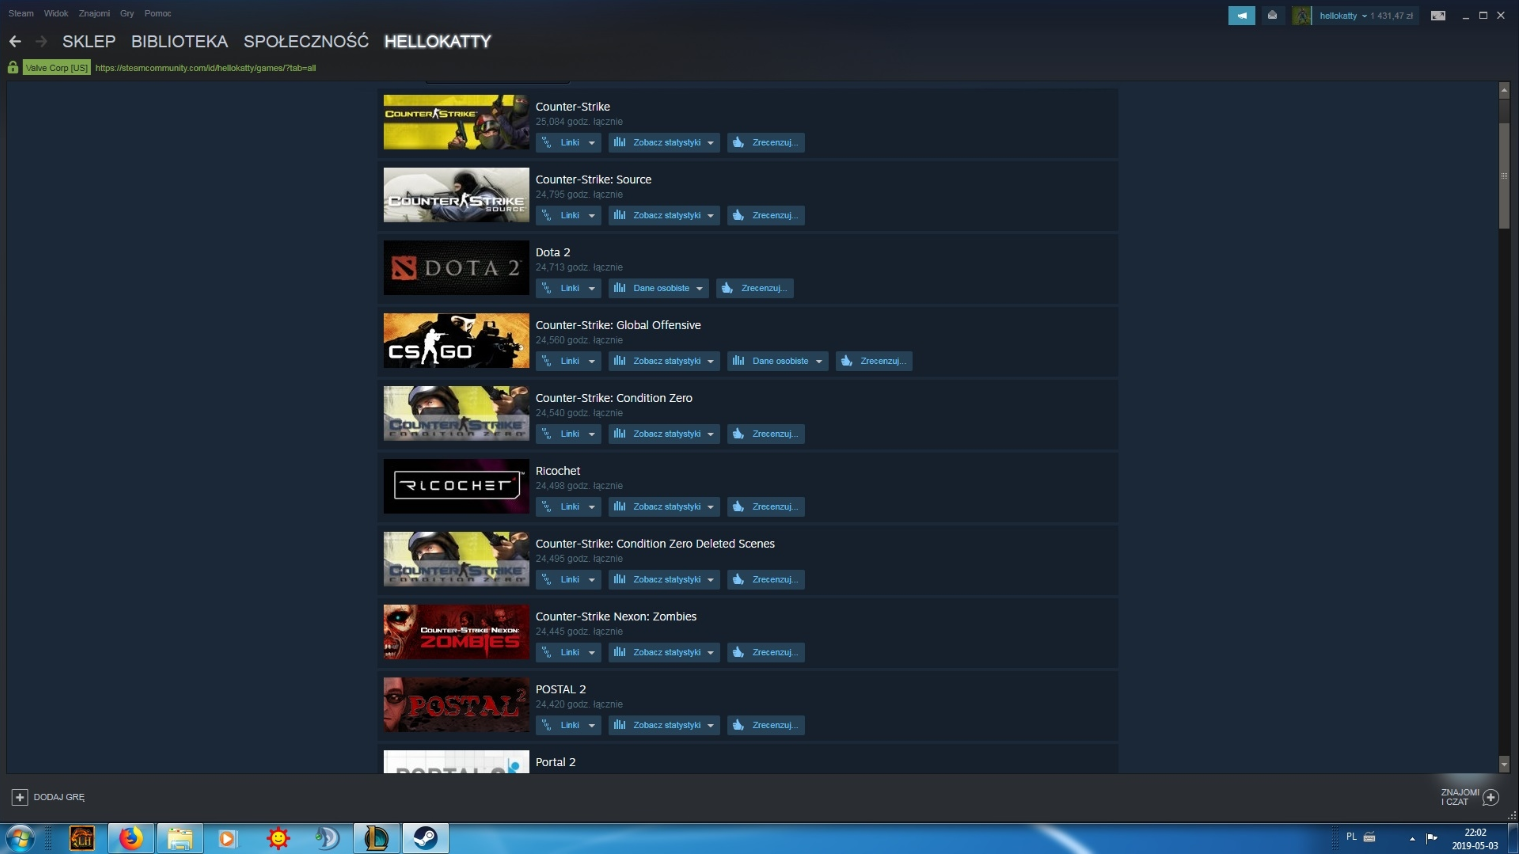Open the inbox envelope icon
This screenshot has height=854, width=1520.
pyautogui.click(x=1272, y=15)
